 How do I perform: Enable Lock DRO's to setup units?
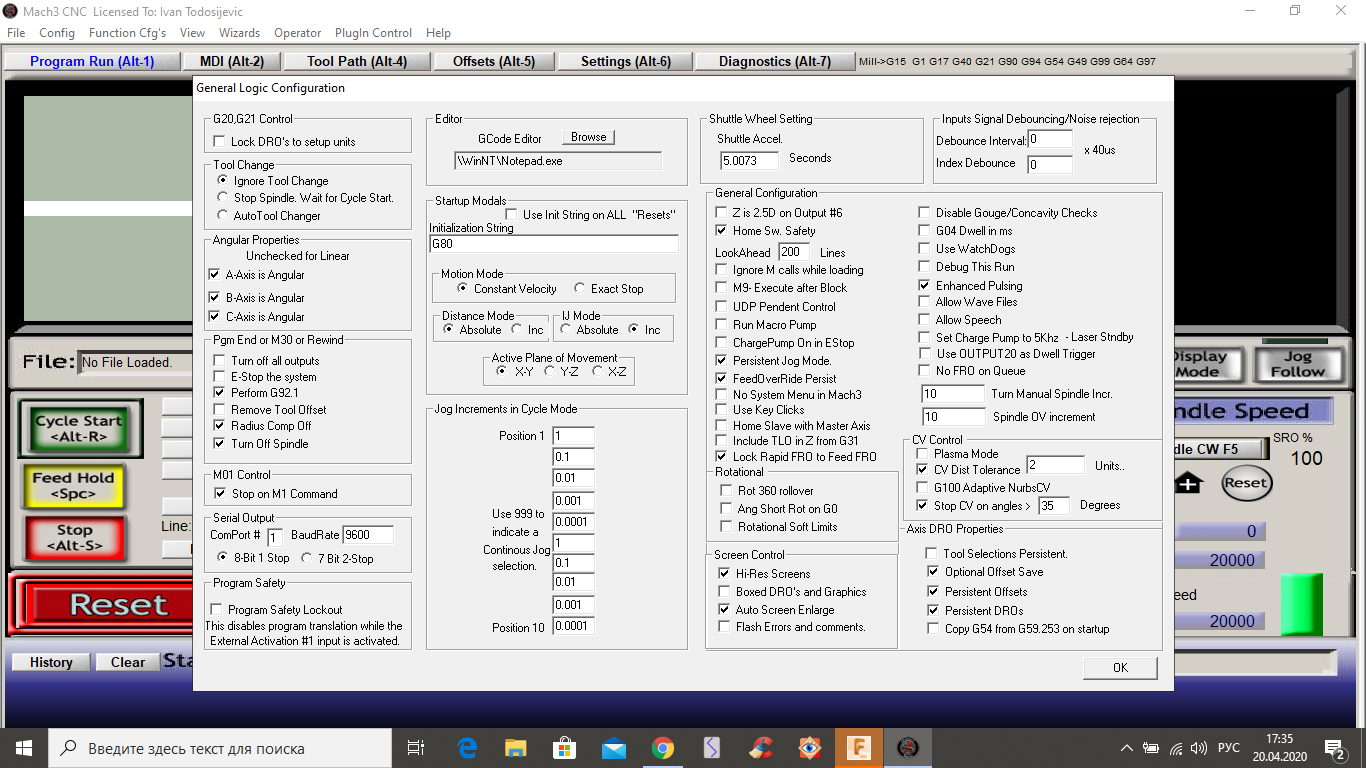(217, 142)
